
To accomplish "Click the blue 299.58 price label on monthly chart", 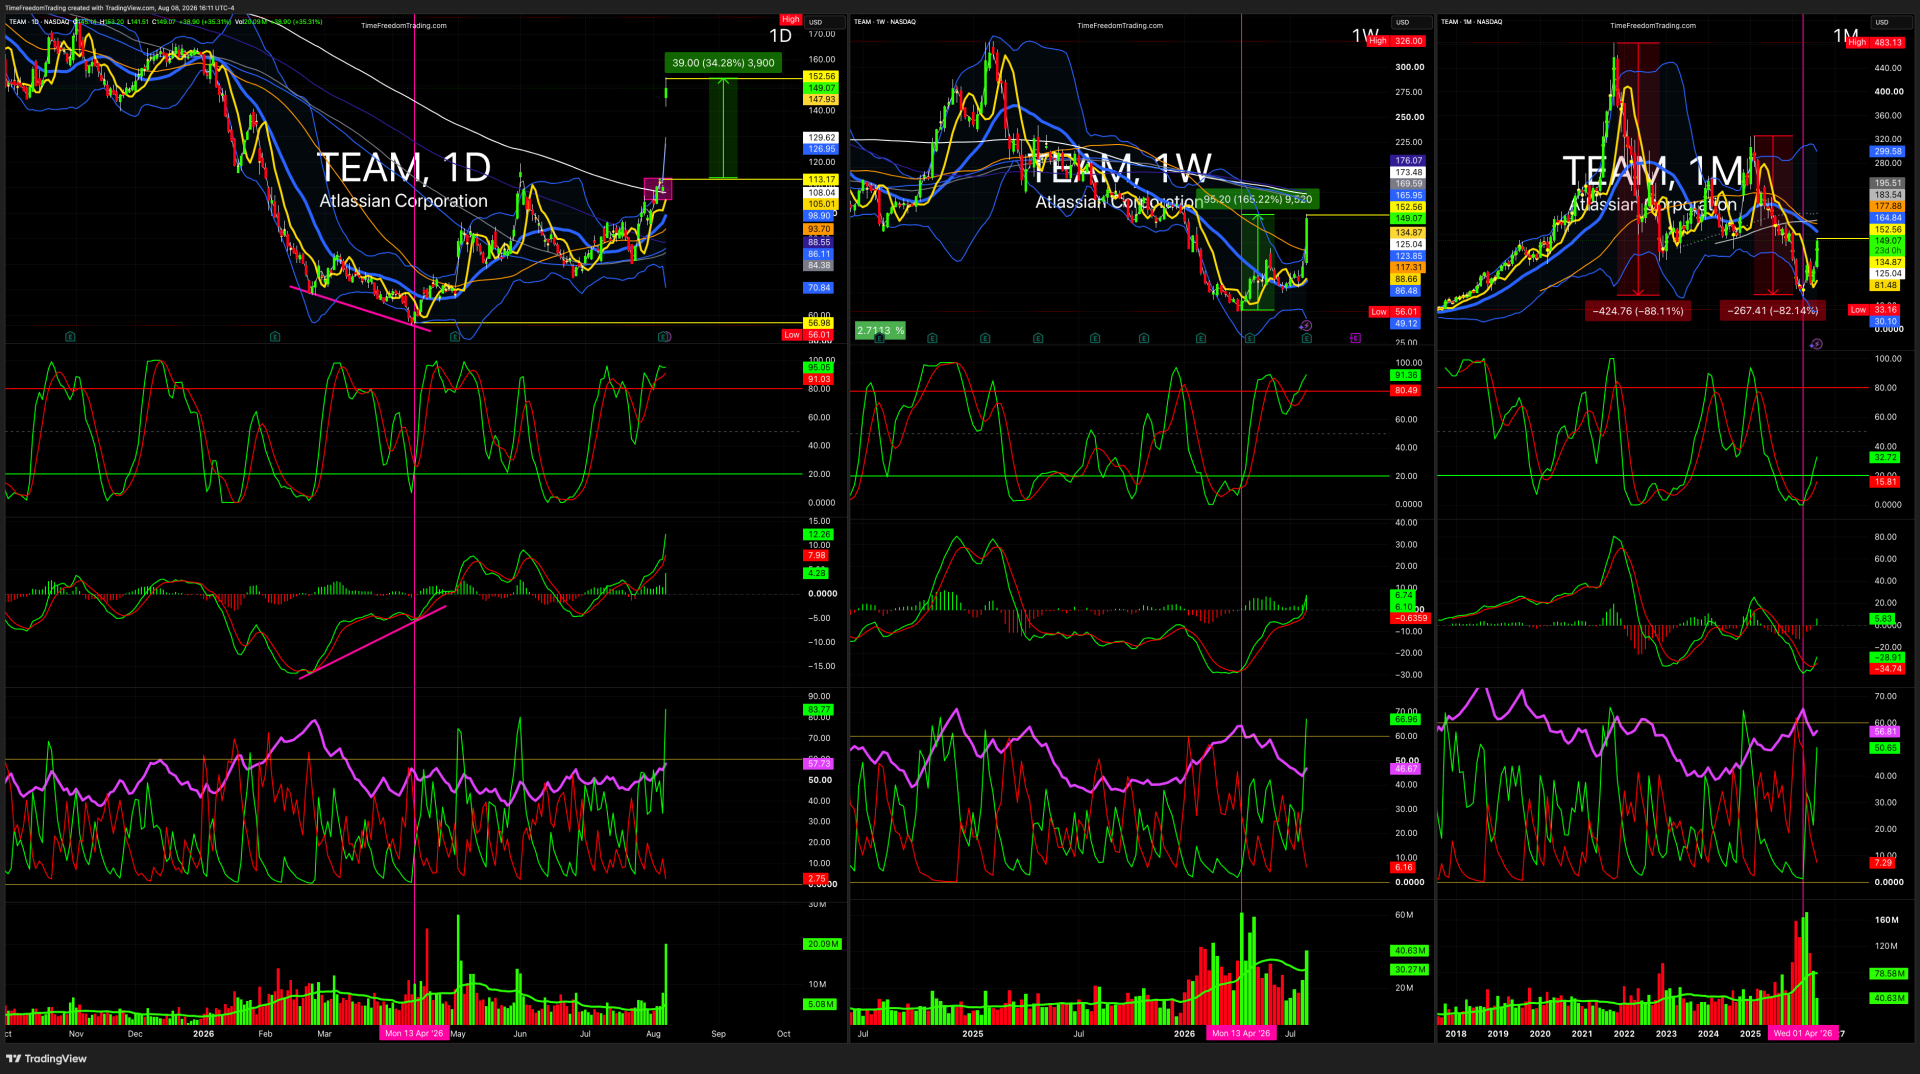I will pyautogui.click(x=1888, y=152).
